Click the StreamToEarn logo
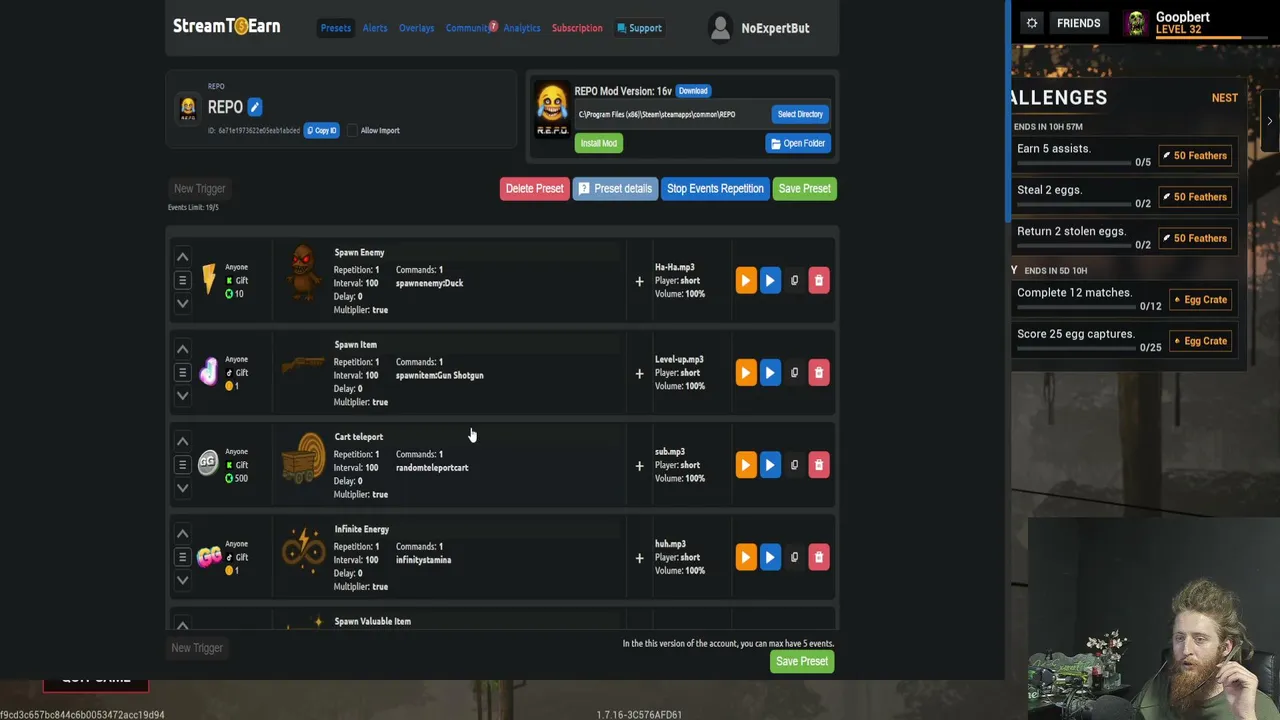Viewport: 1280px width, 720px height. point(227,26)
